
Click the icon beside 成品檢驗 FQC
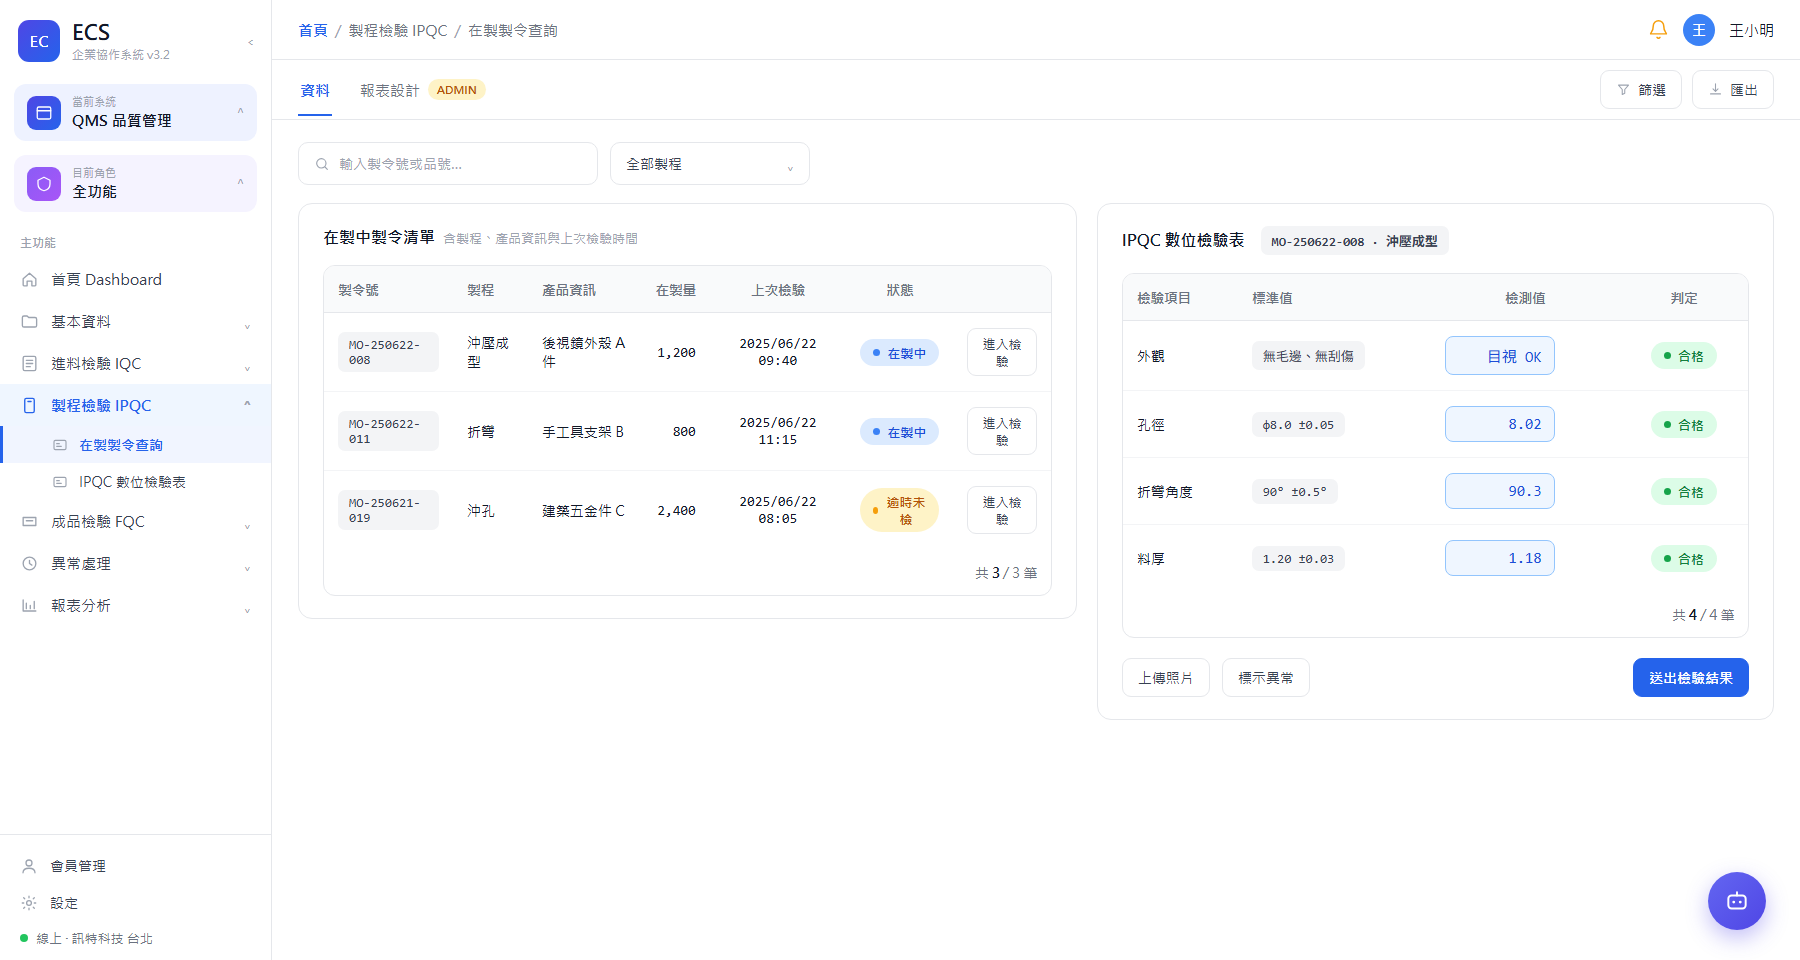(30, 522)
